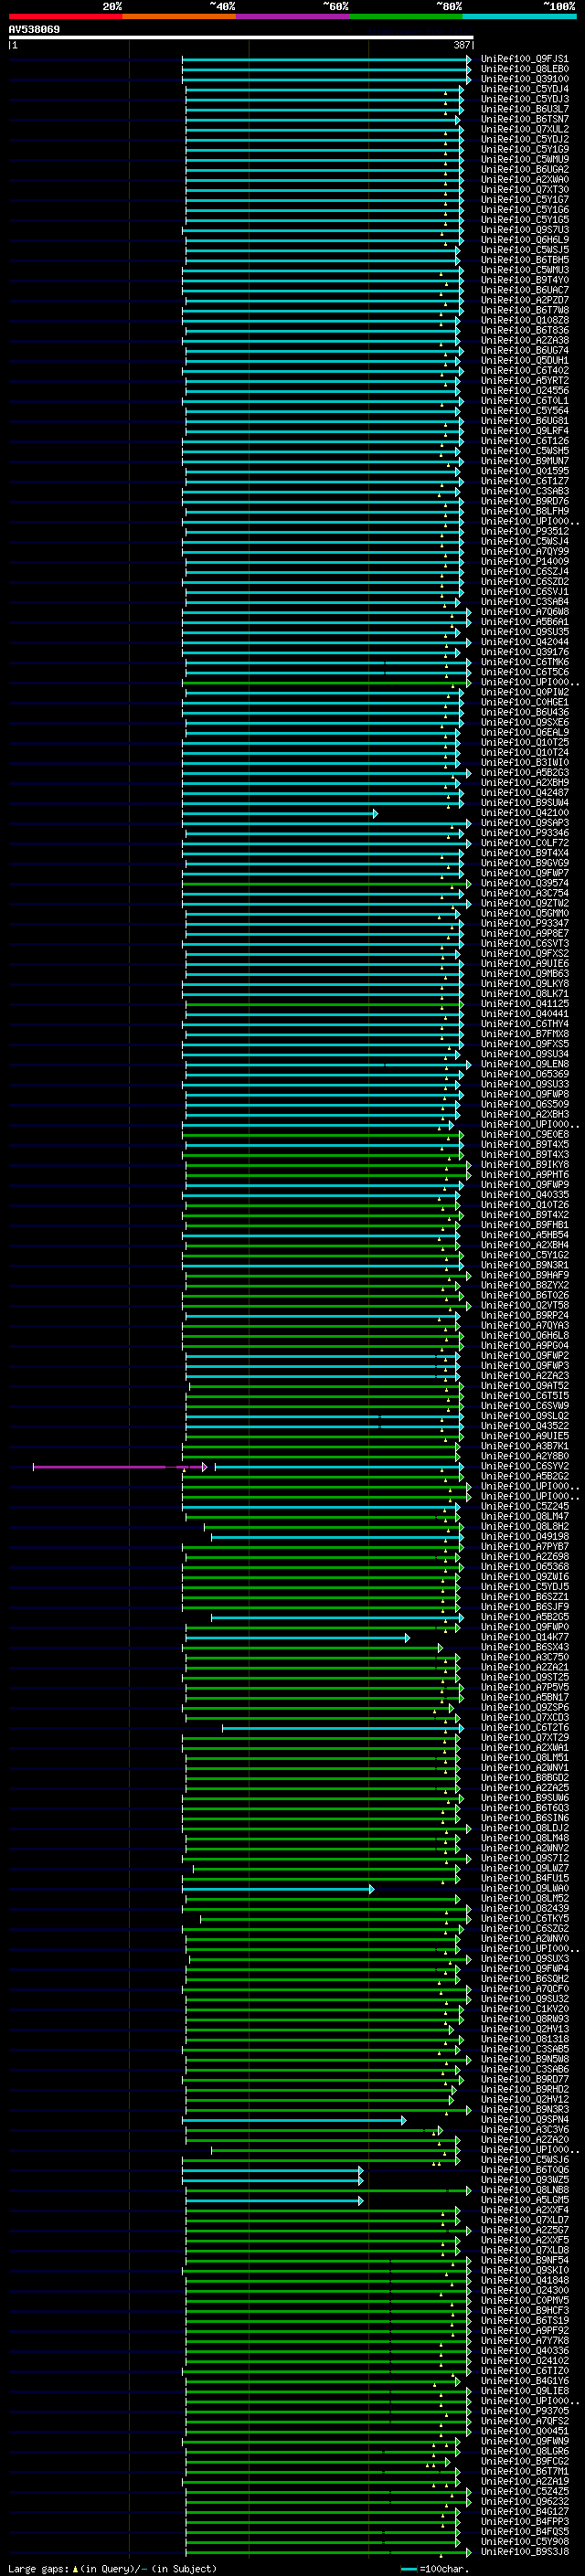Open hit UniRef100_Q7XUL2
The height and width of the screenshot is (2576, 585).
pyautogui.click(x=524, y=129)
